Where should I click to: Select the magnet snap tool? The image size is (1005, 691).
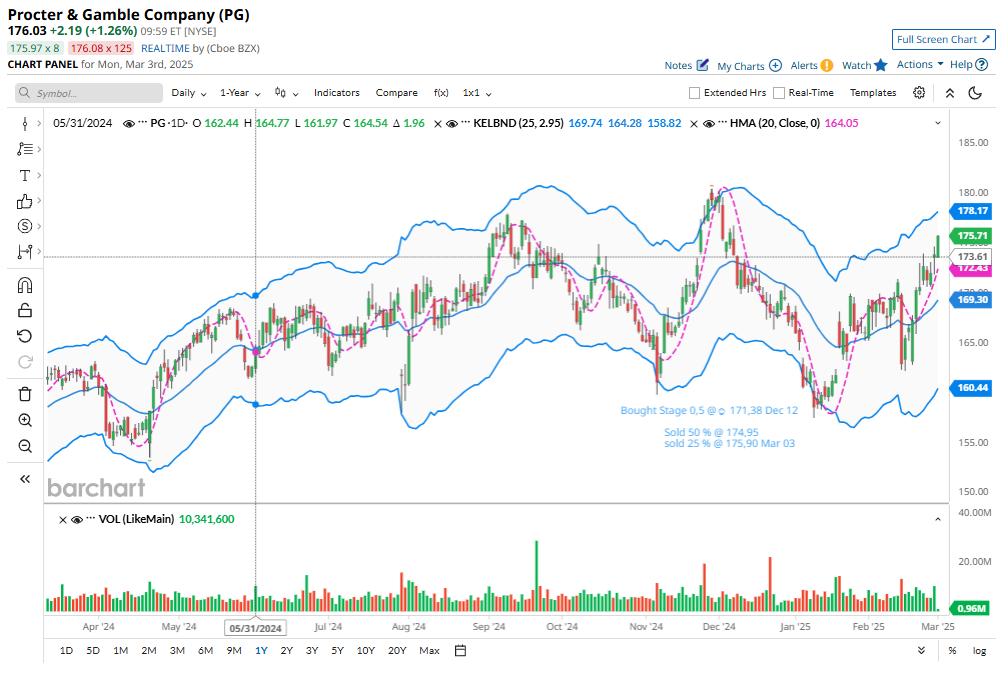25,285
